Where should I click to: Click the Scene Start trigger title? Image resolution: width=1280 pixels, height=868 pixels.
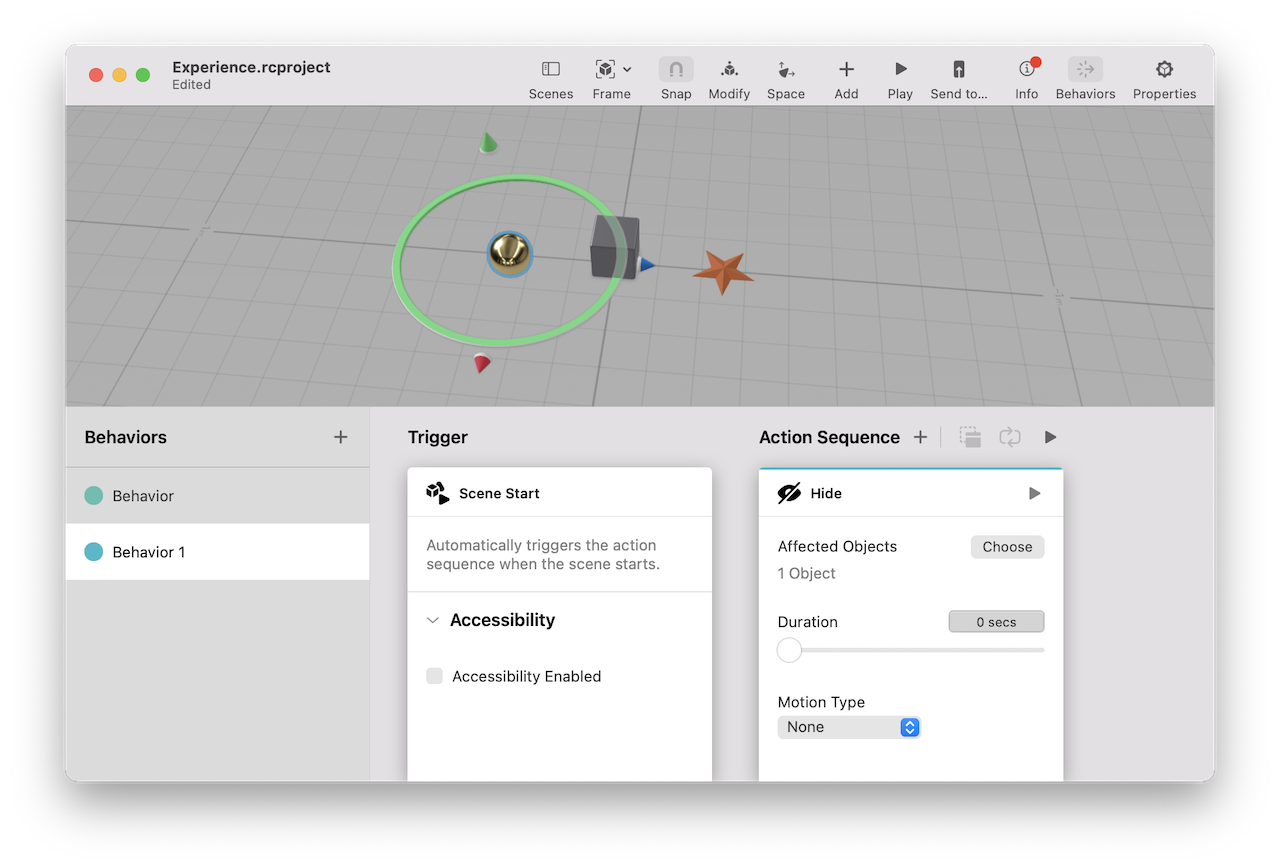[499, 493]
